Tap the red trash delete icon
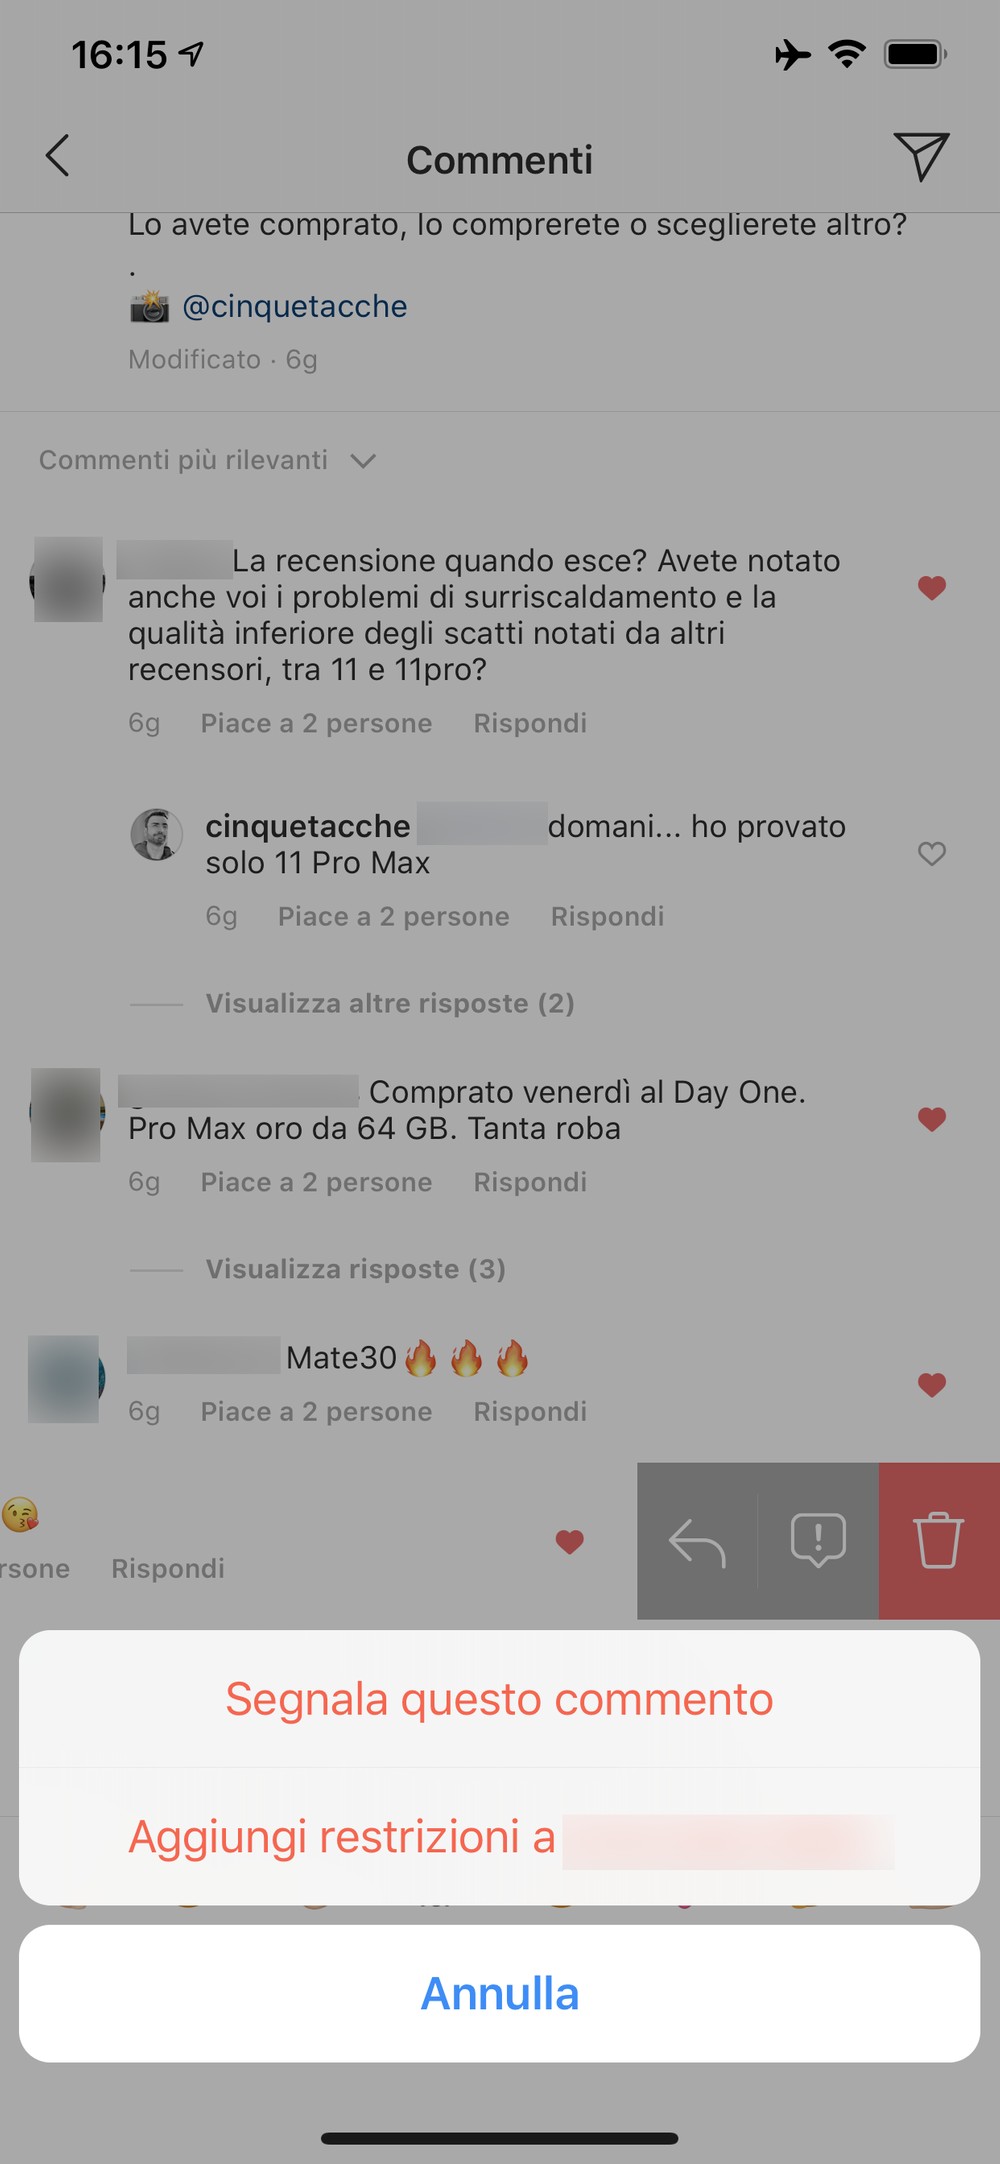This screenshot has height=2164, width=1000. tap(938, 1541)
